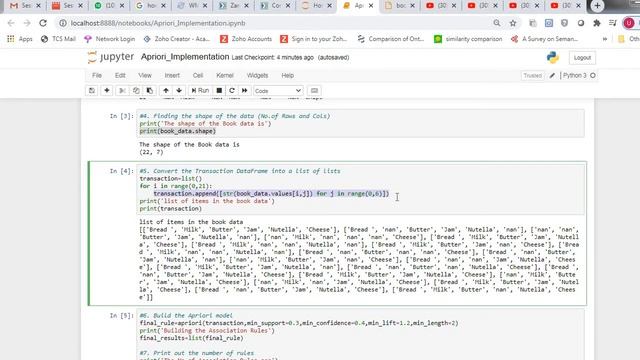Insert a new cell below with plus icon

tap(107, 91)
